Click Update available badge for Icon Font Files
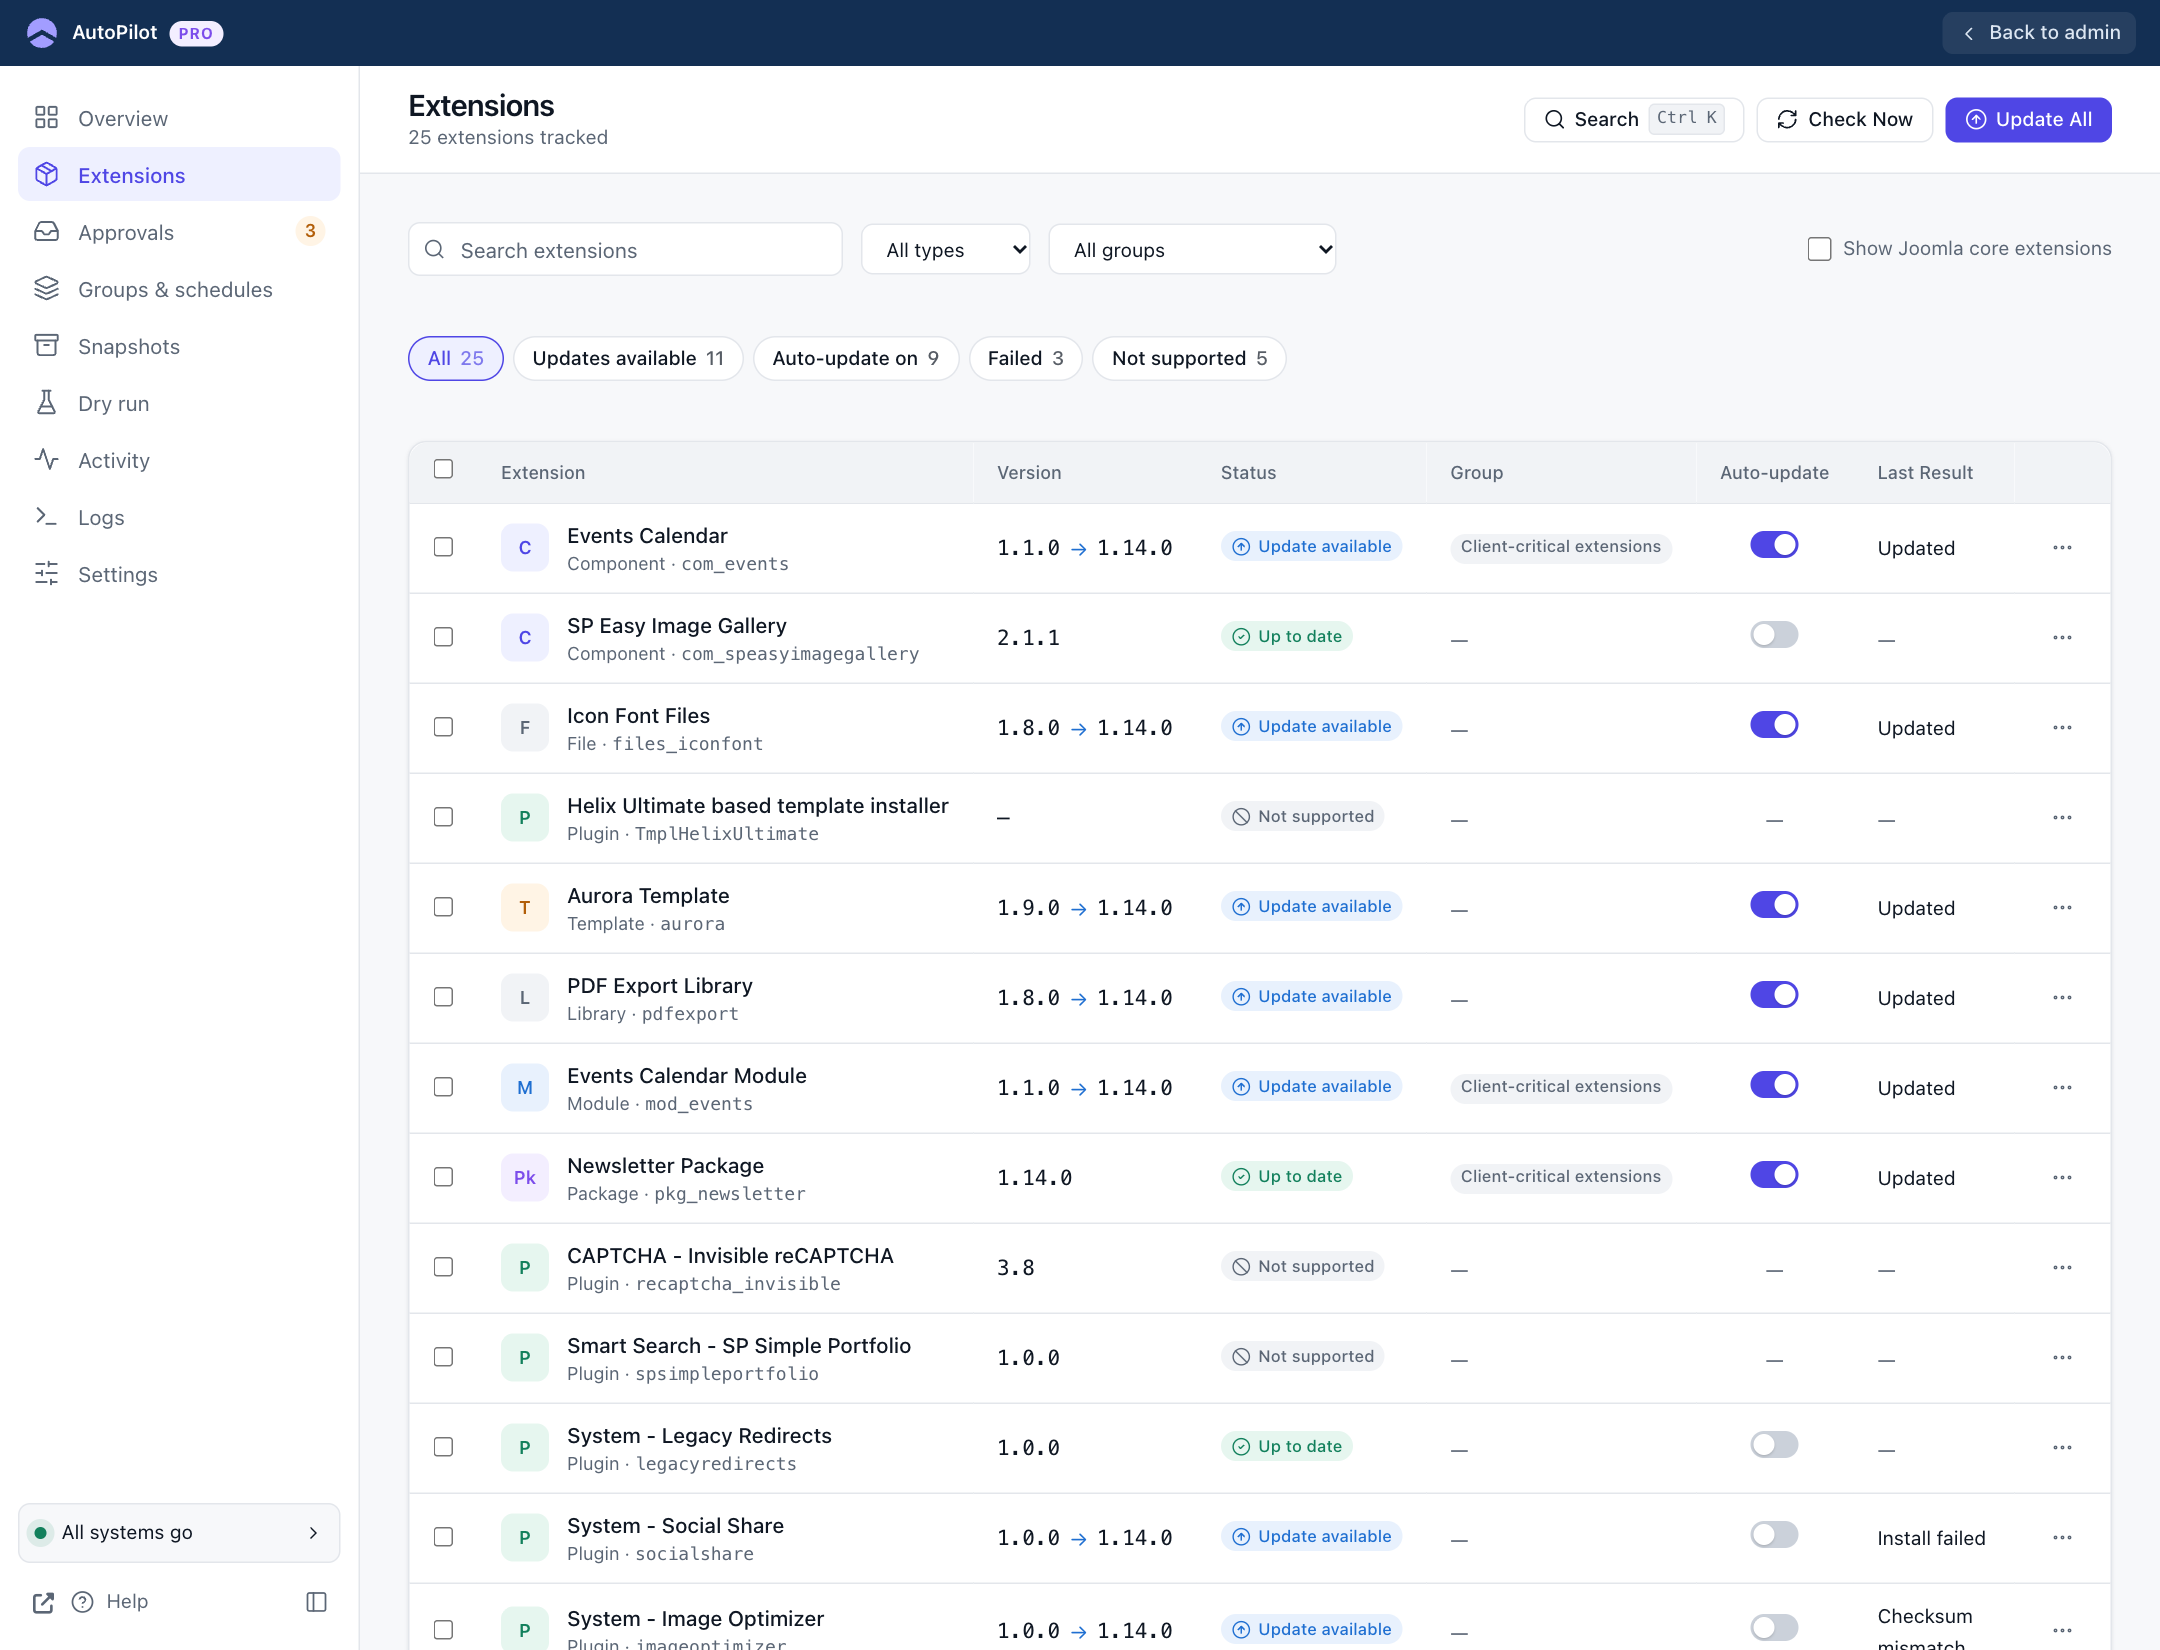This screenshot has width=2160, height=1650. click(1311, 727)
